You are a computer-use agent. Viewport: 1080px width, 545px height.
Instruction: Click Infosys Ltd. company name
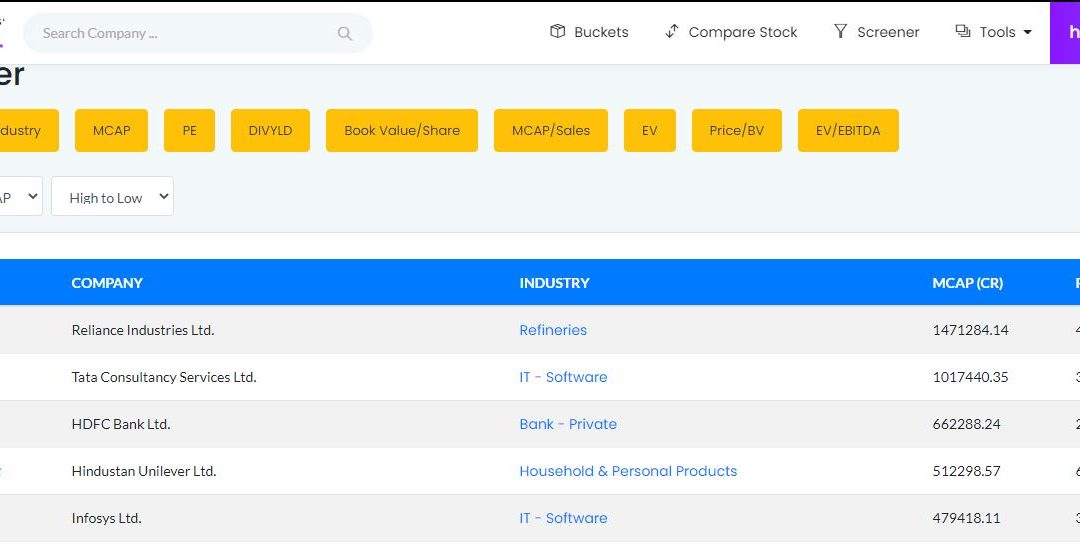tap(107, 517)
